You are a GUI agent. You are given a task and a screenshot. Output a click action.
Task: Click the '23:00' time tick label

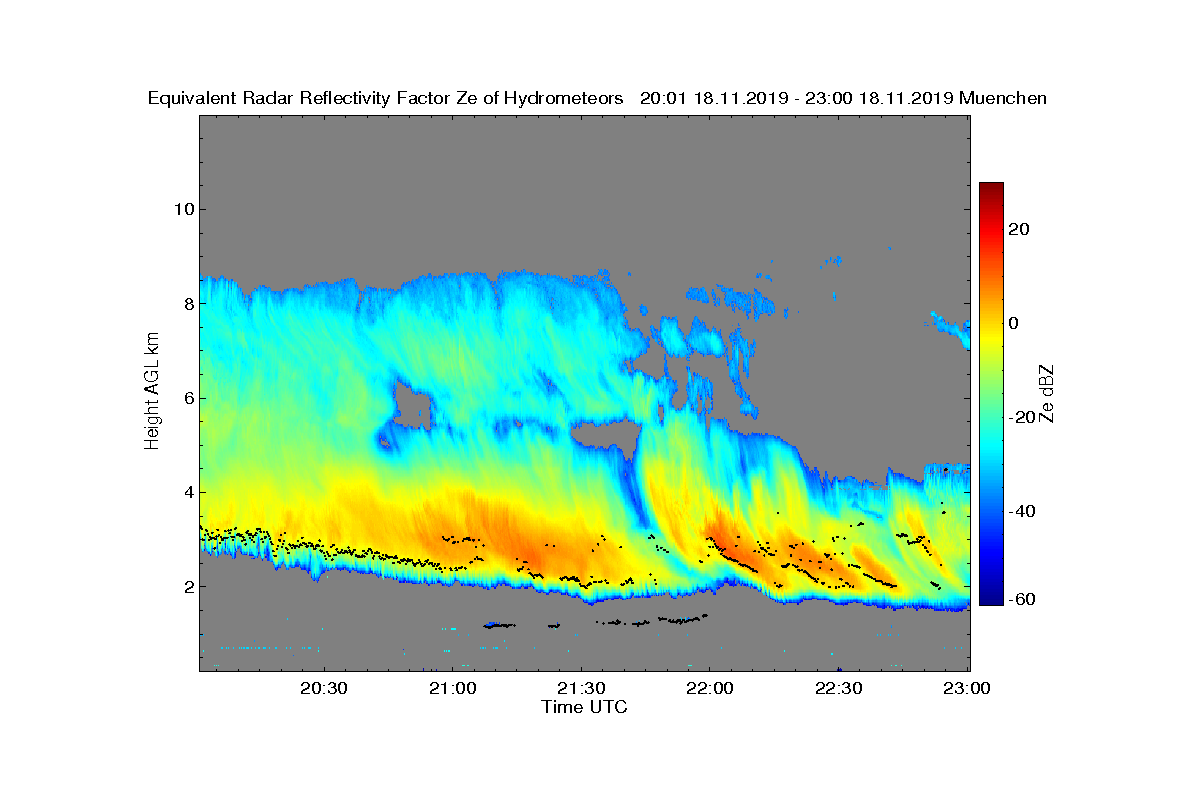[967, 688]
